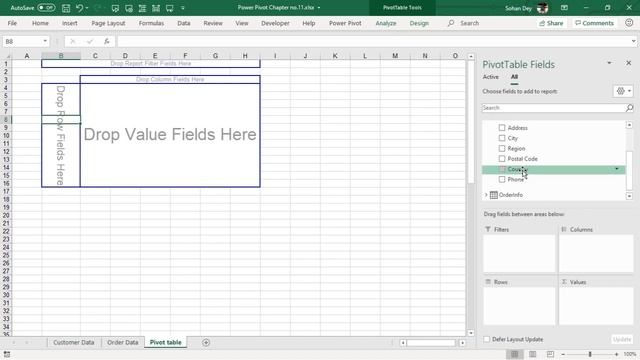This screenshot has width=640, height=360.
Task: Toggle AutoSave switch
Action: pyautogui.click(x=46, y=8)
